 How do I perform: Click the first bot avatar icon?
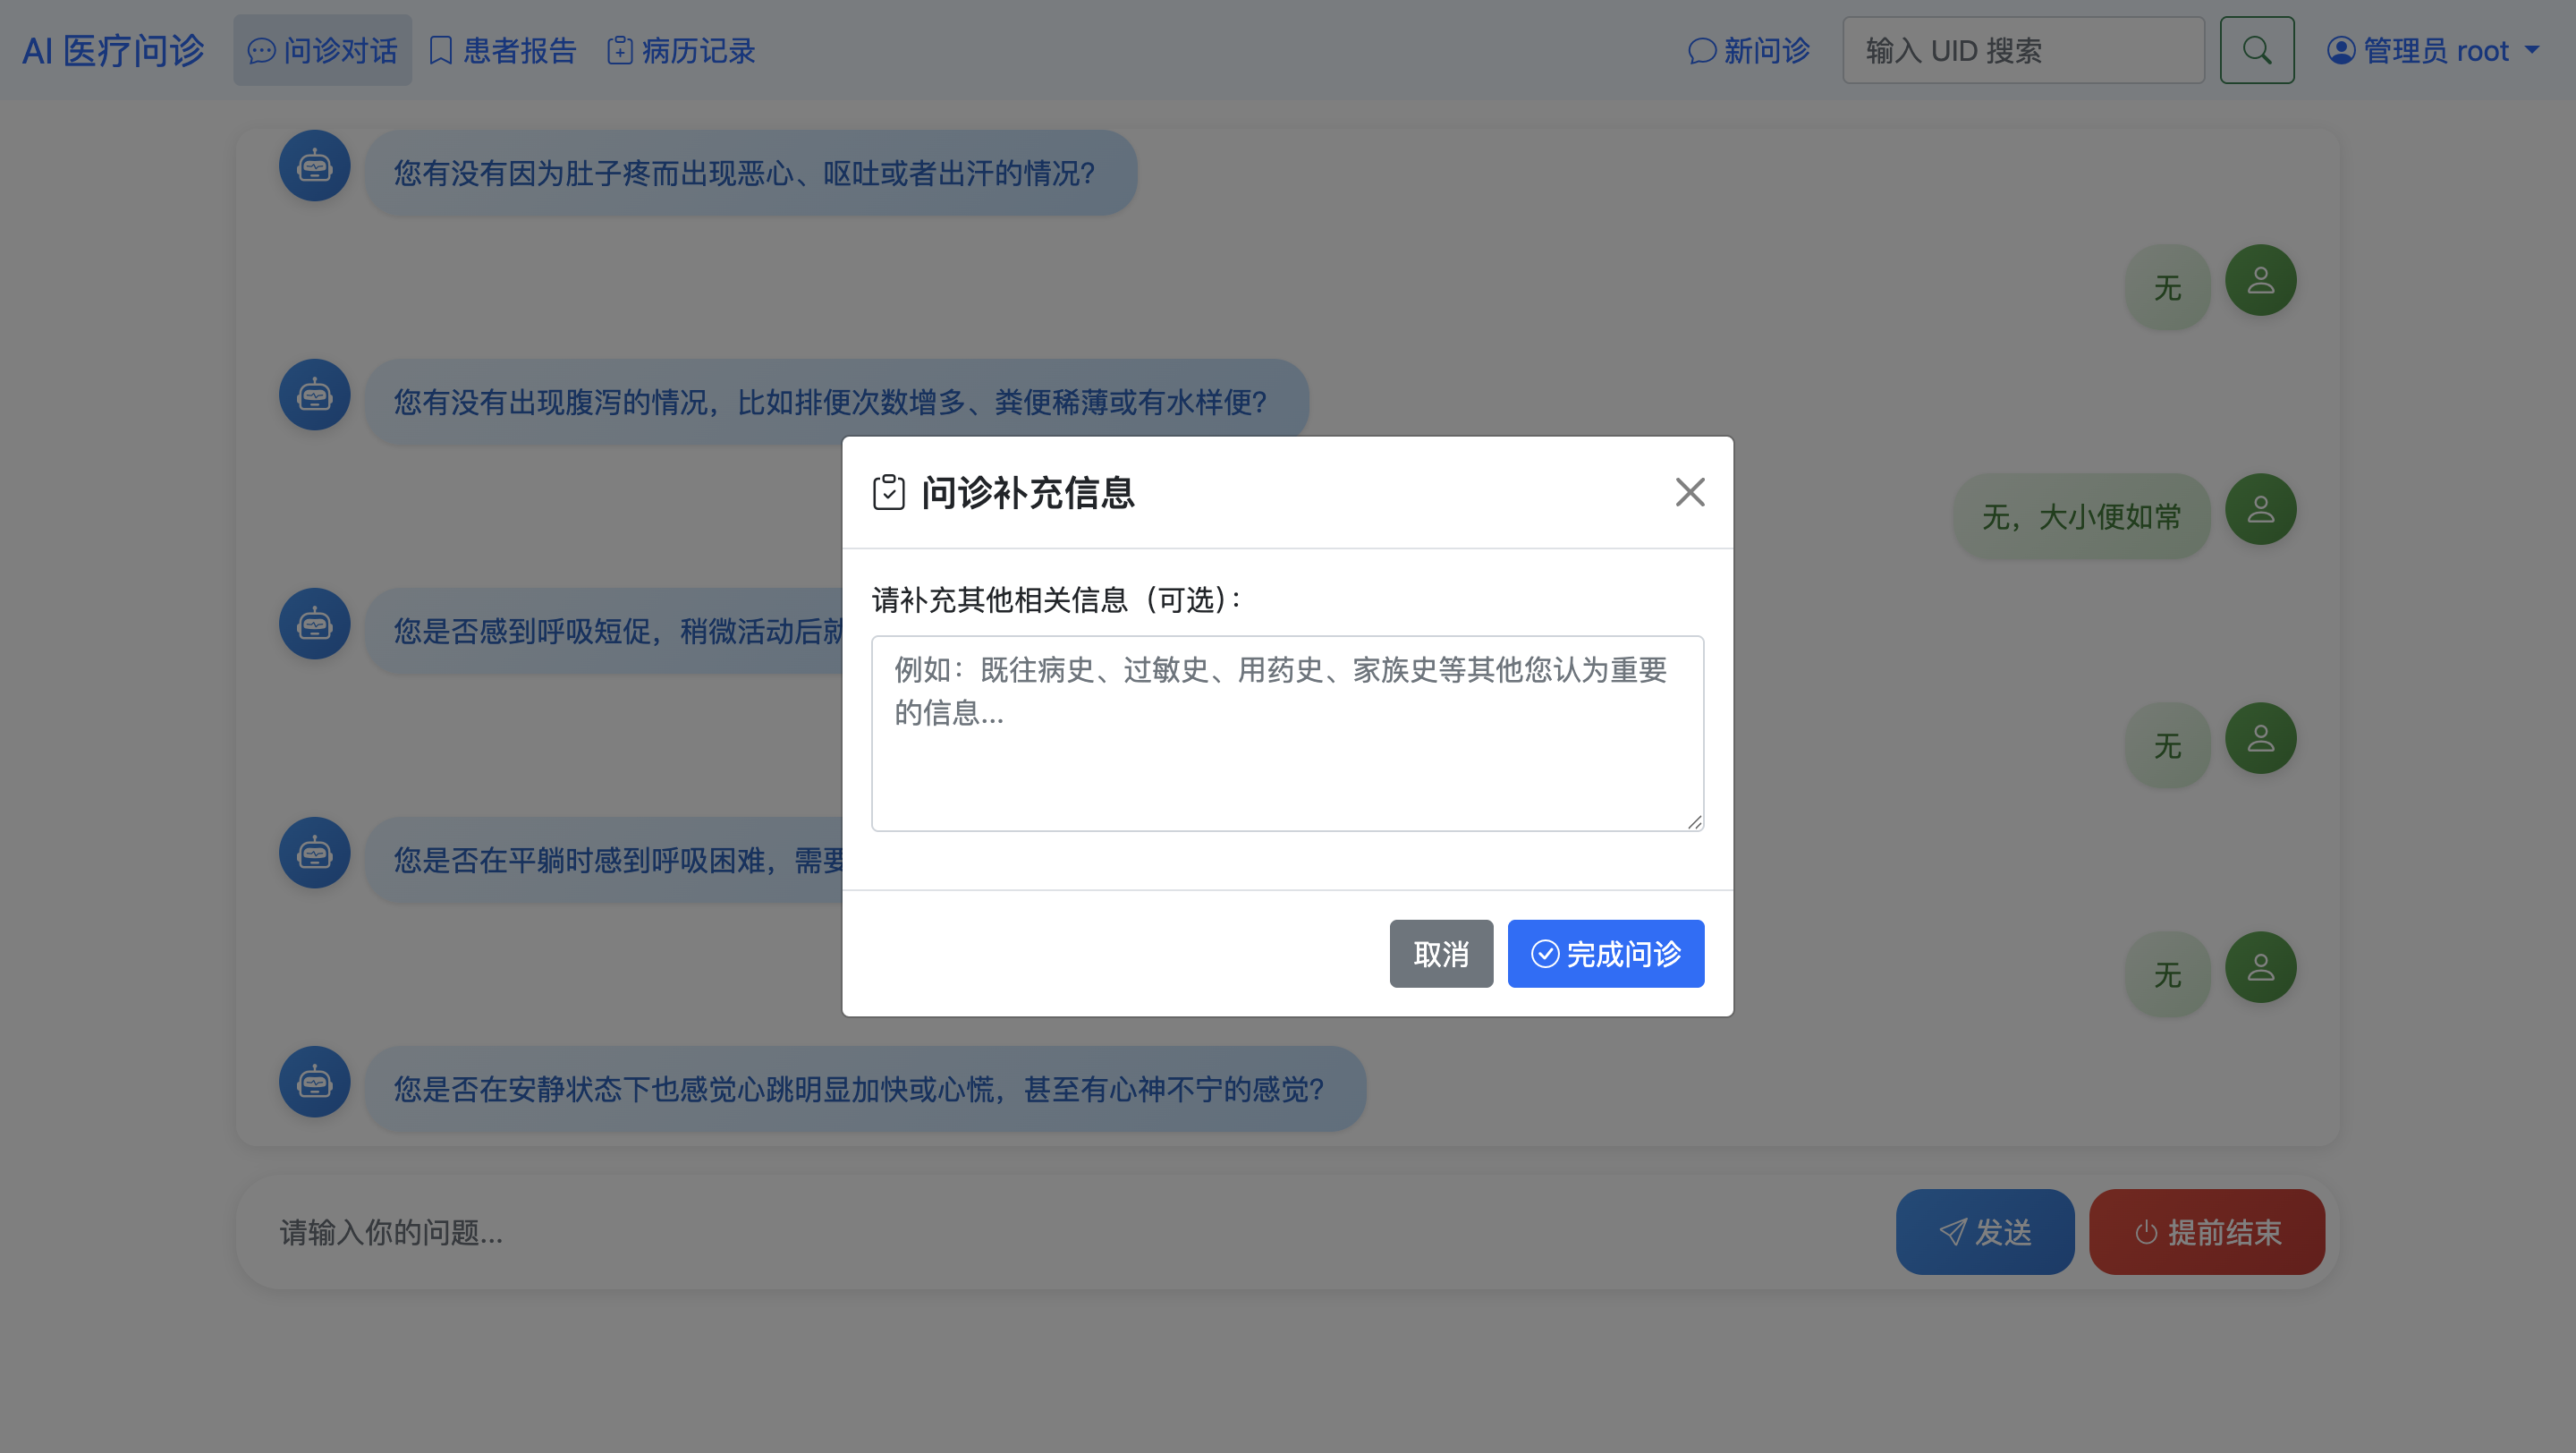pos(314,166)
